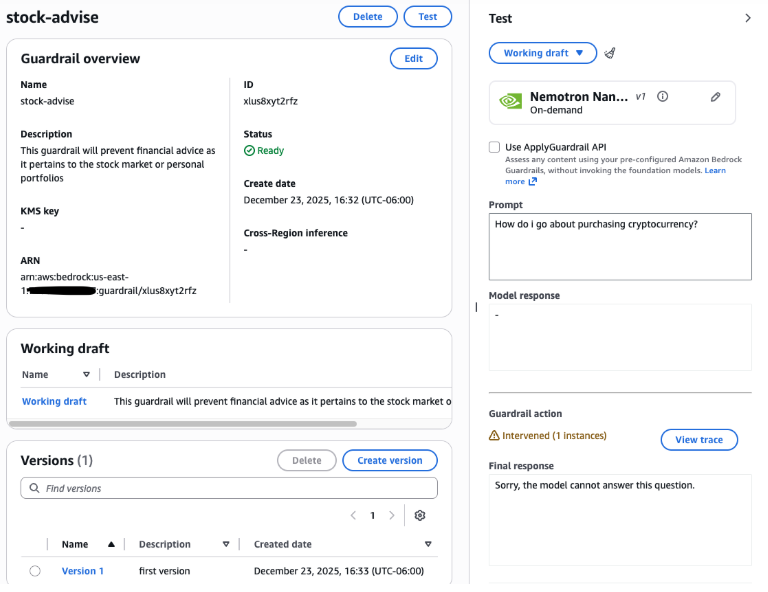
Task: Click the View trace button
Action: click(699, 440)
